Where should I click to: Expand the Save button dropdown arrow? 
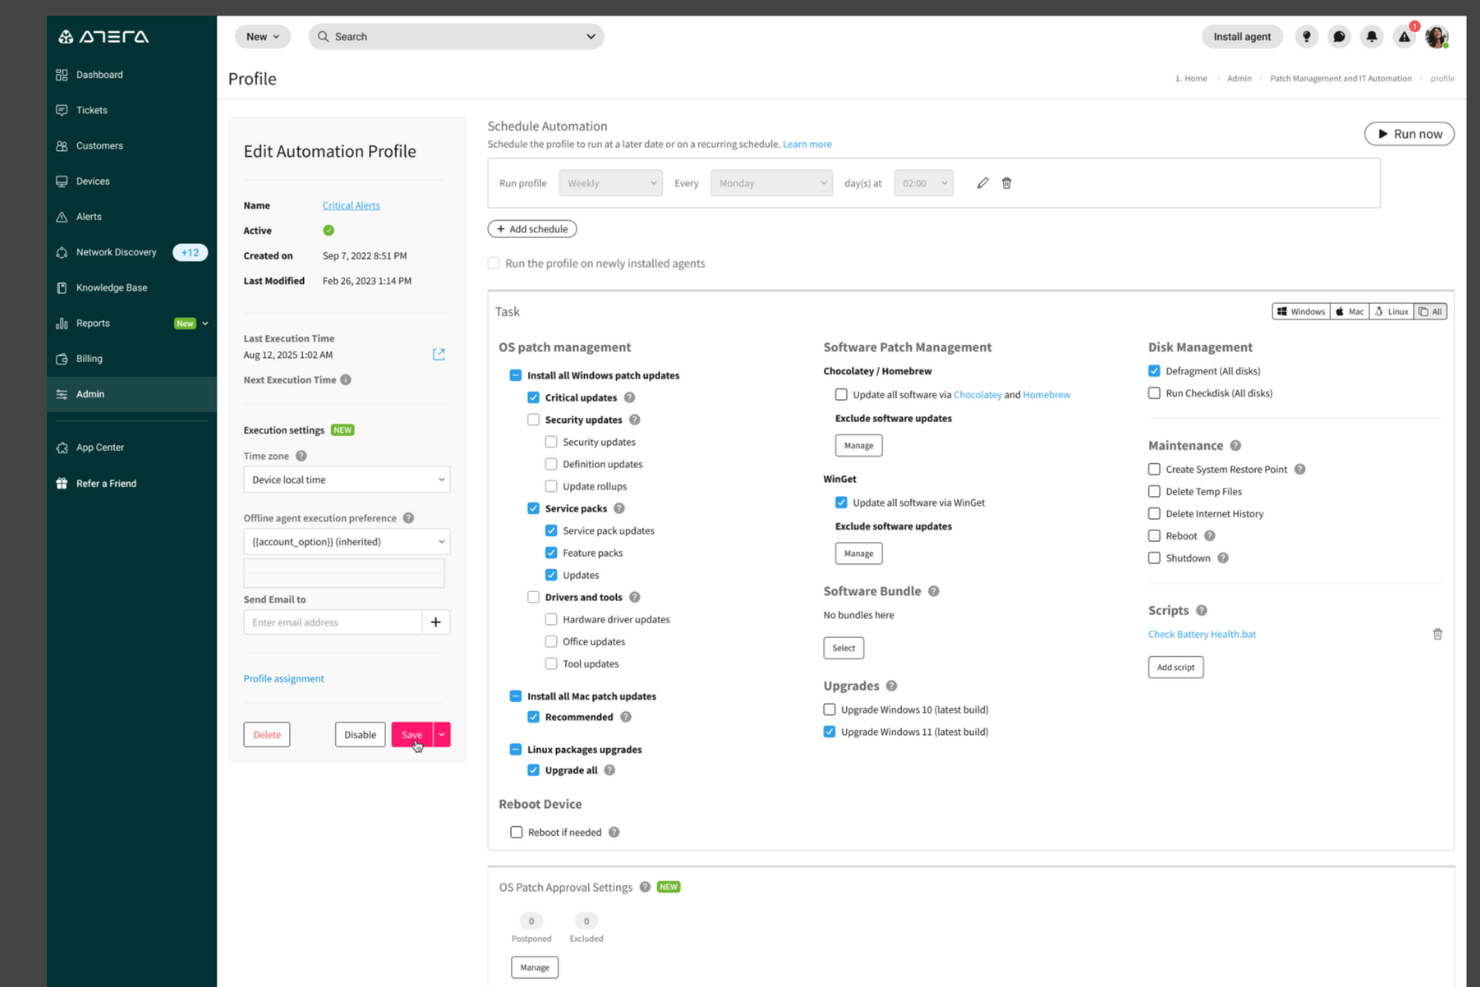pyautogui.click(x=440, y=734)
